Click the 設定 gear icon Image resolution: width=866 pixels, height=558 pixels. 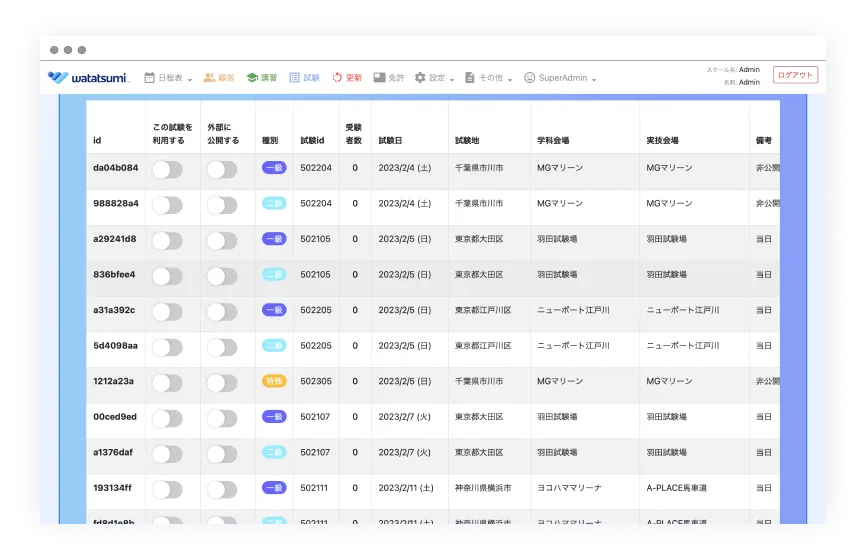coord(420,77)
